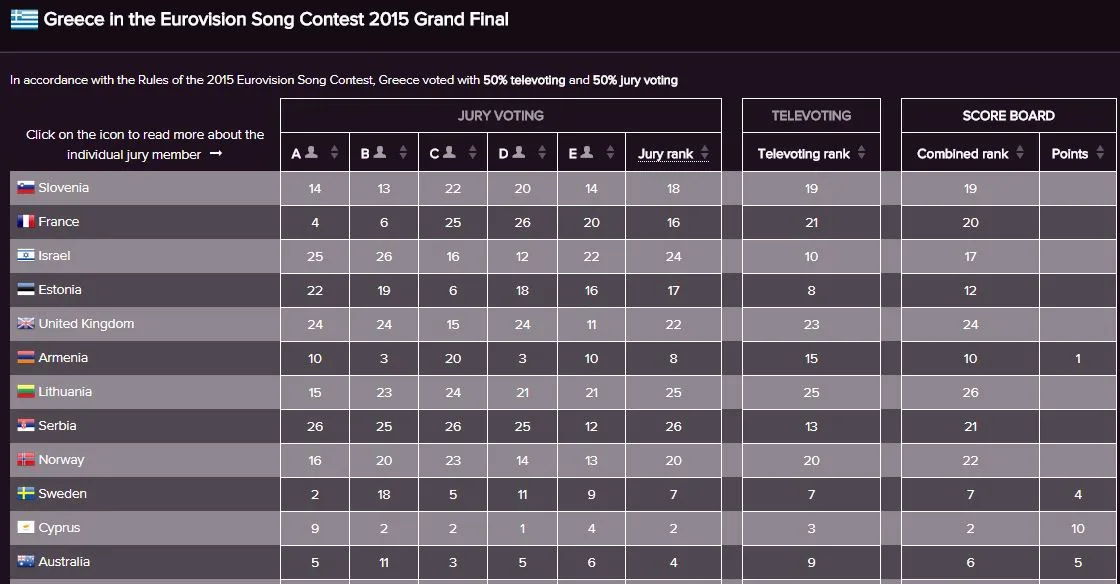
Task: Select the Armenia country name
Action: point(63,358)
